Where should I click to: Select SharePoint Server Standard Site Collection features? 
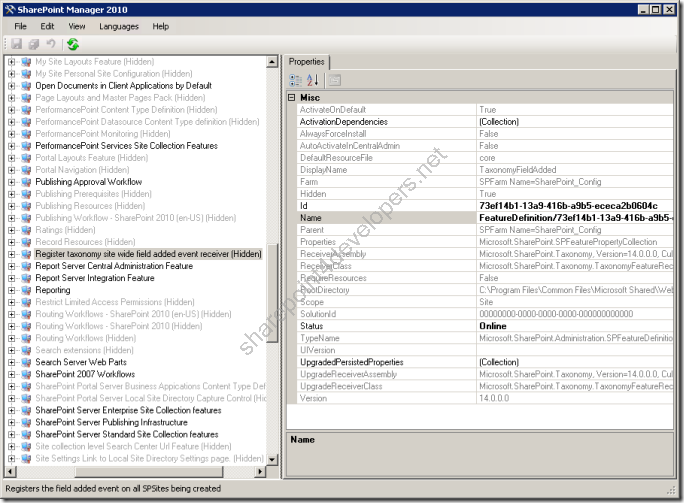click(127, 435)
